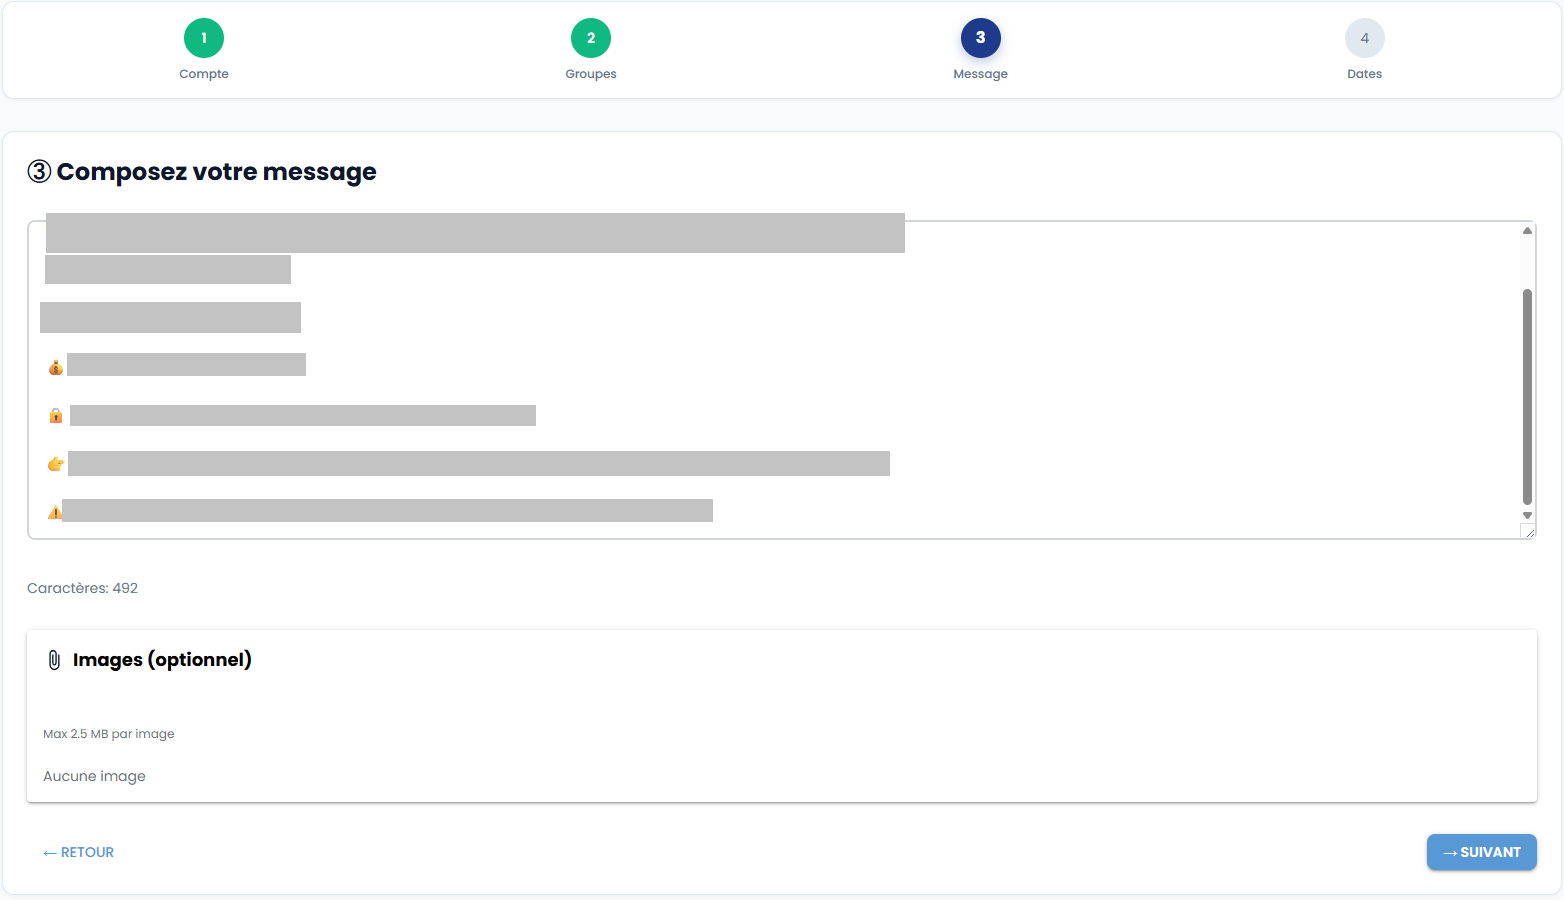
Task: Click the warning sign emoji in message
Action: [x=54, y=512]
